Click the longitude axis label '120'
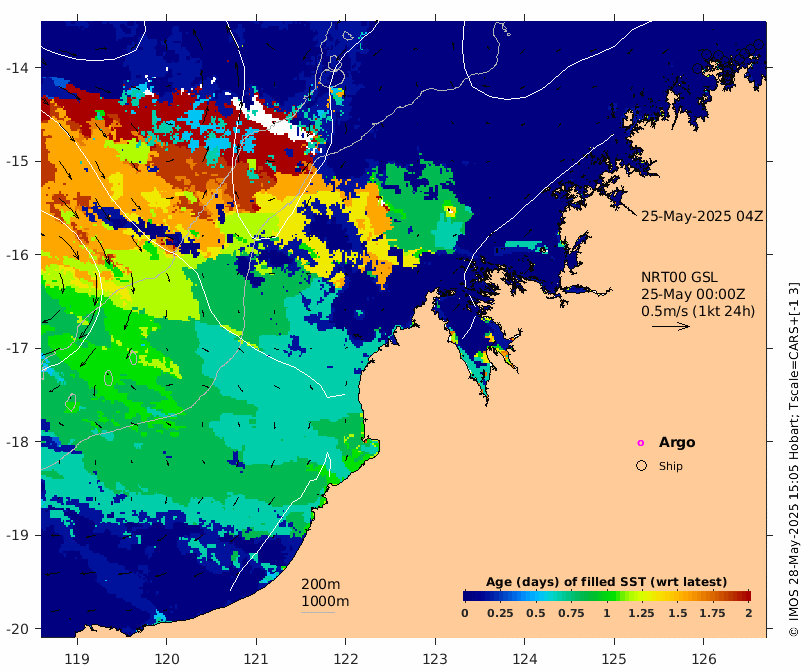810x672 pixels. pos(167,659)
